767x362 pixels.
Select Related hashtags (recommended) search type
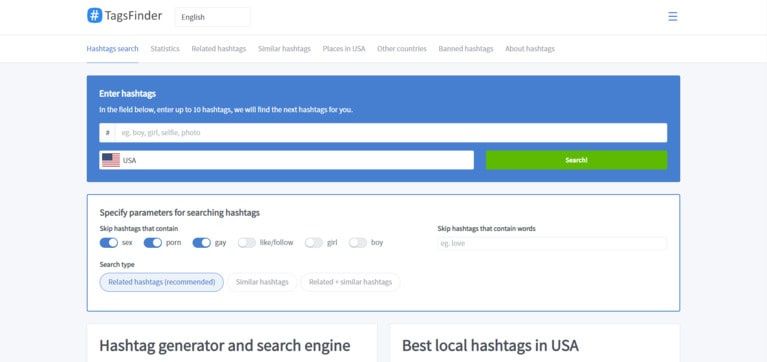[x=161, y=282]
